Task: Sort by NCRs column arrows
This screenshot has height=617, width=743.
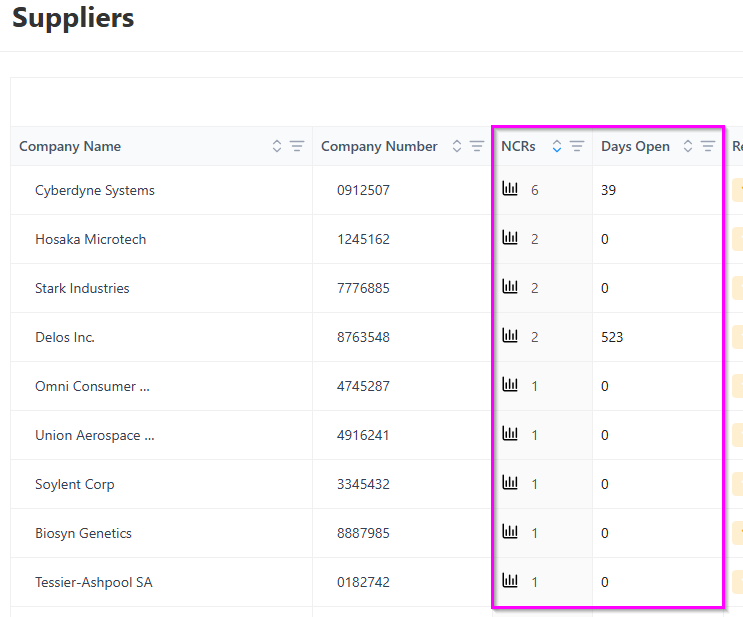Action: coord(557,146)
